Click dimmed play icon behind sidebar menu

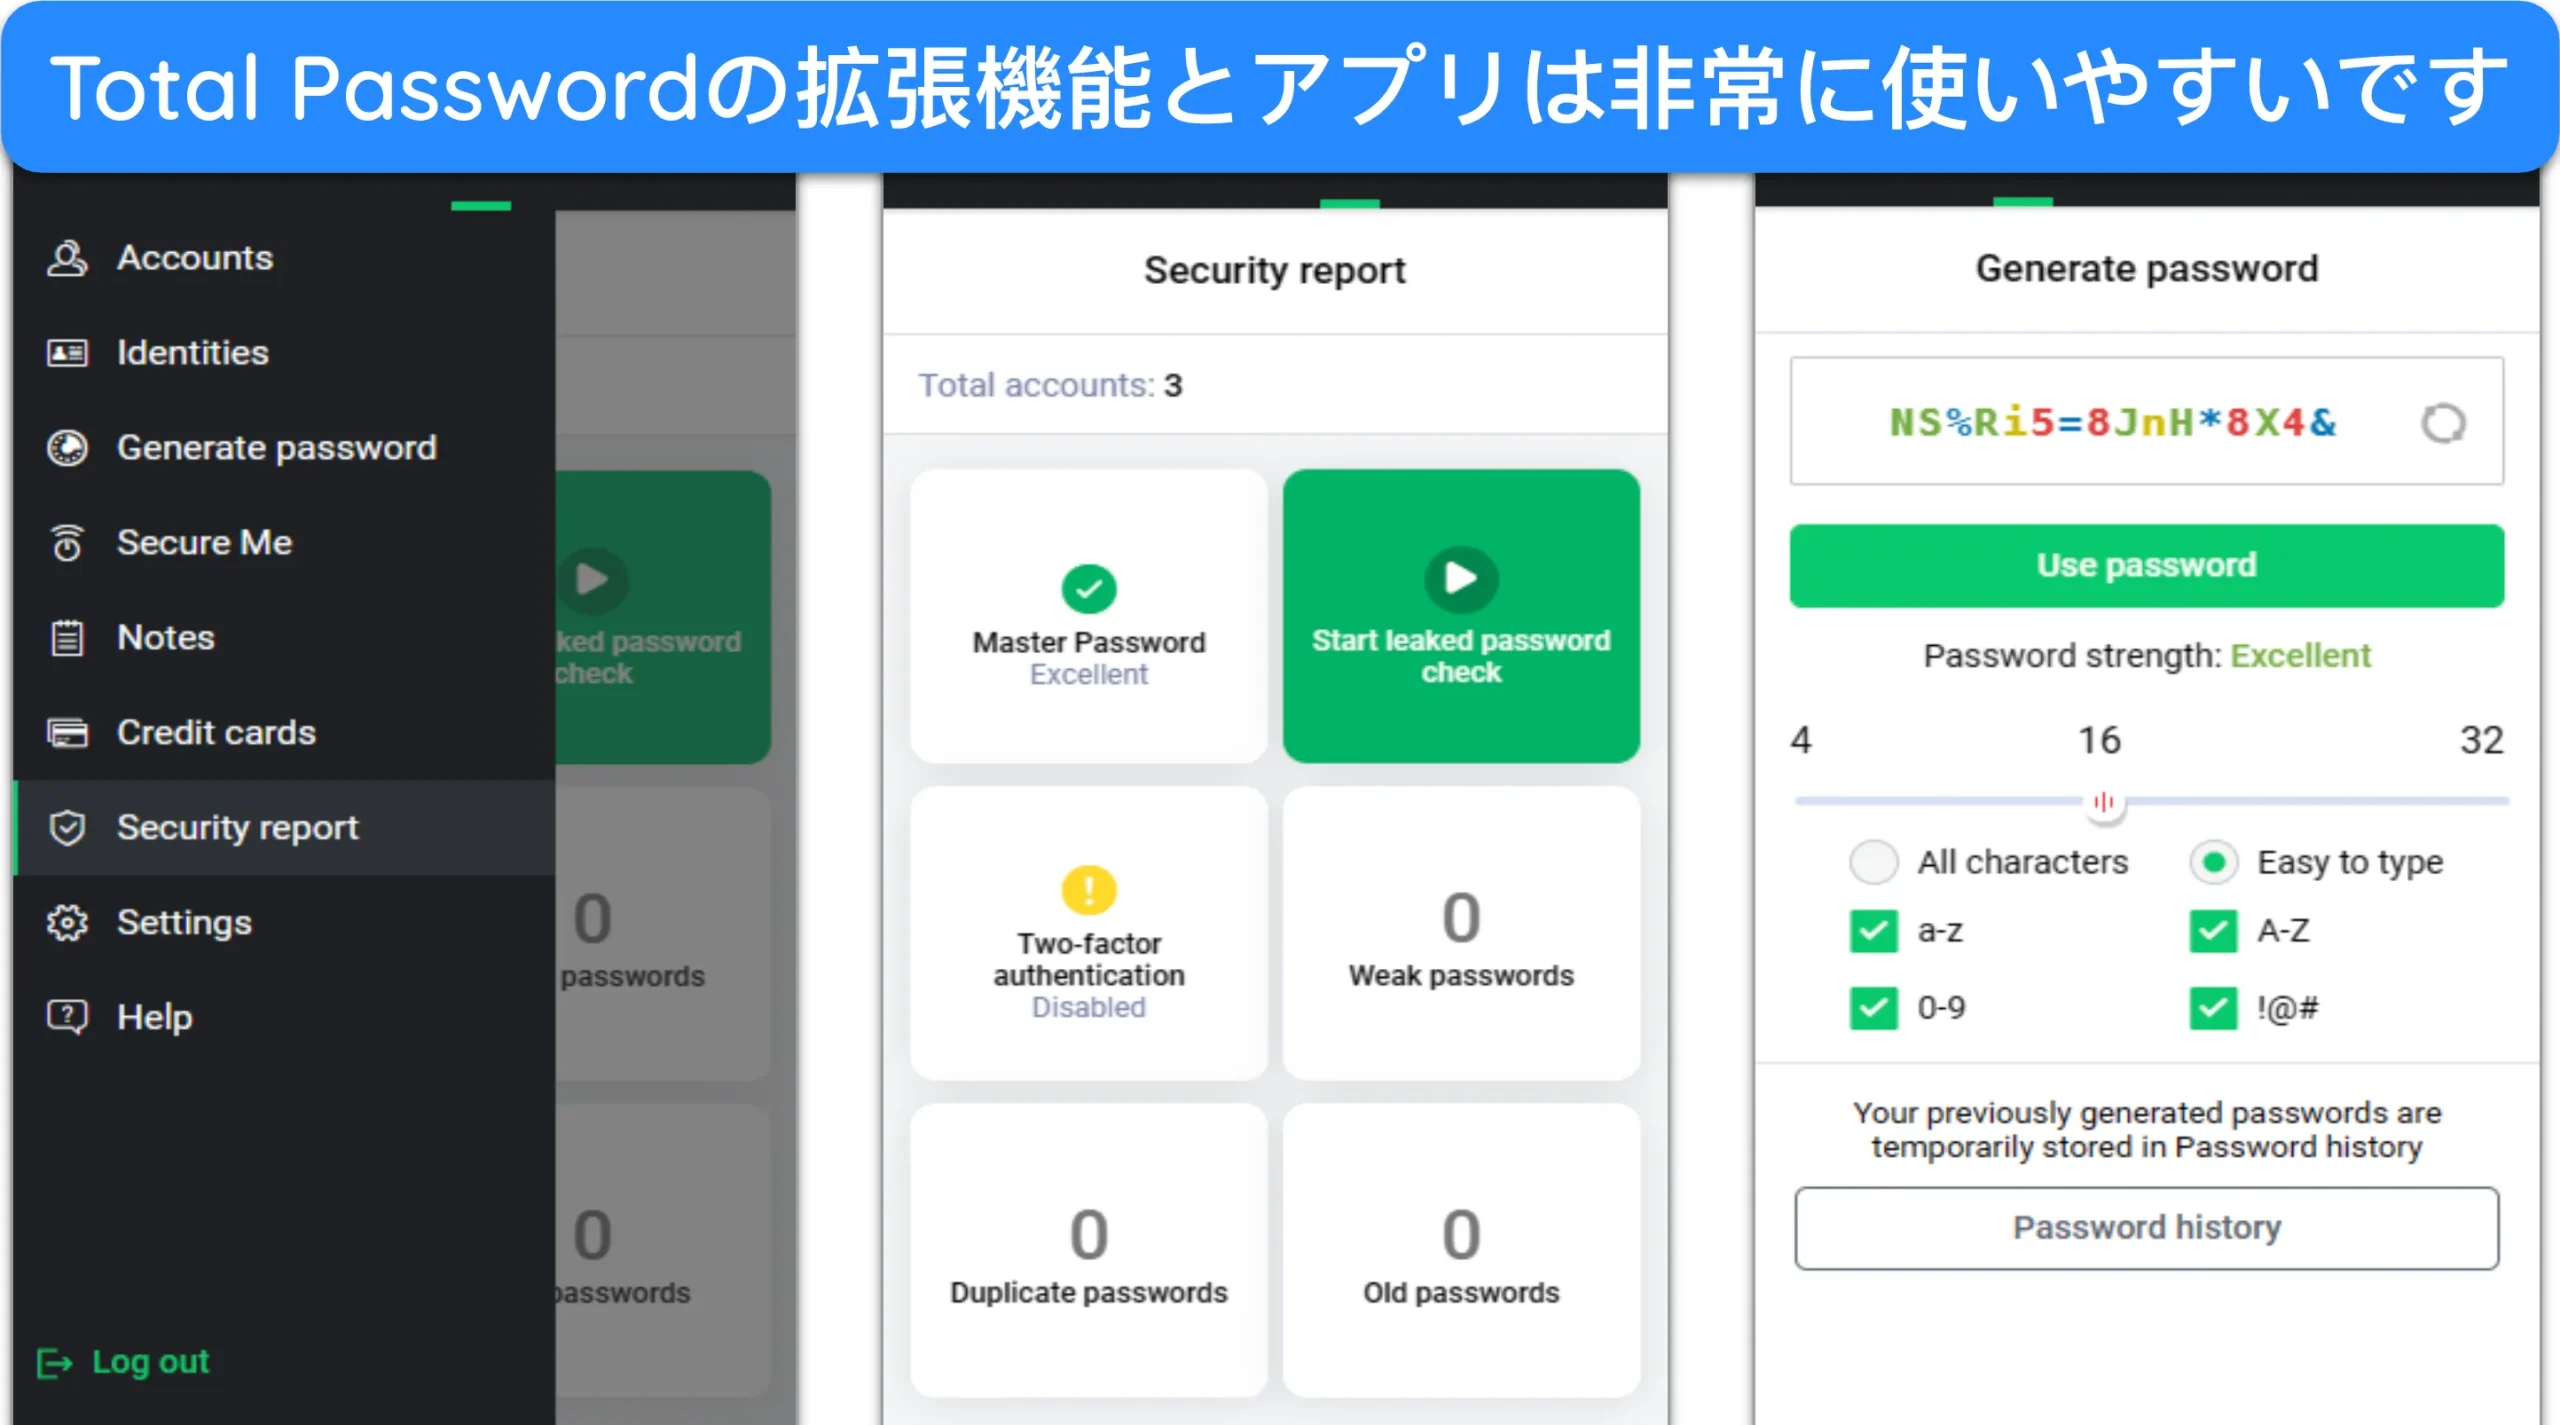click(593, 579)
